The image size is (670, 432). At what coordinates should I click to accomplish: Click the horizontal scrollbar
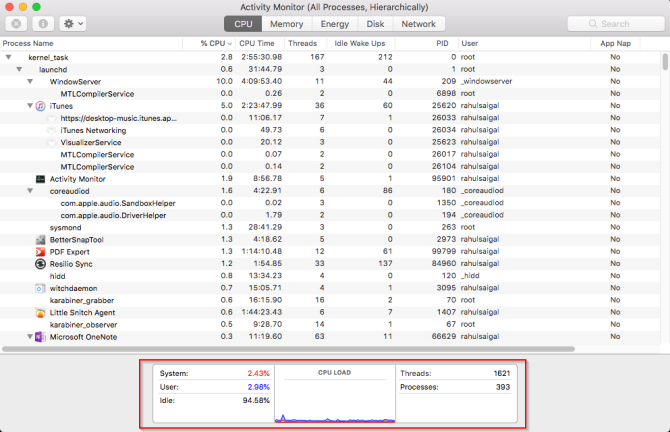(x=288, y=349)
